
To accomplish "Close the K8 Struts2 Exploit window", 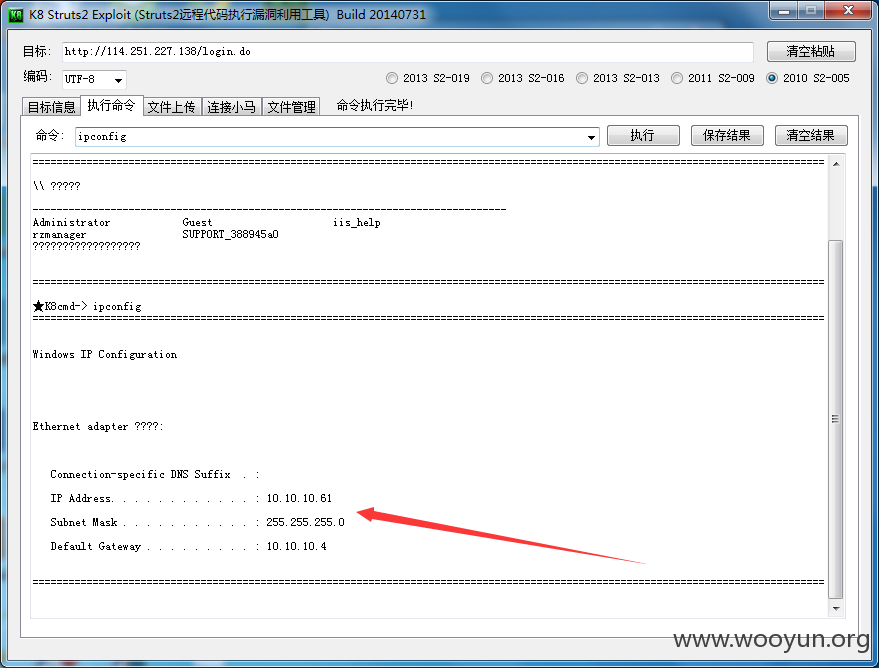I will click(848, 11).
